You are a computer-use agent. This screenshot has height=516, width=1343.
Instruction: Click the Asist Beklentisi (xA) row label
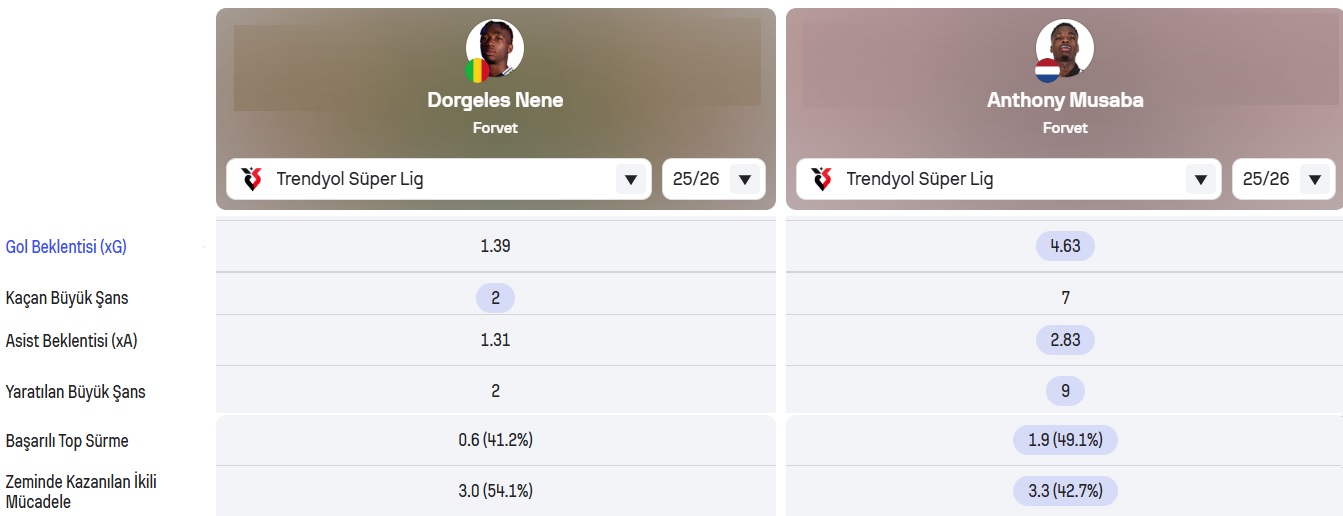click(x=71, y=341)
